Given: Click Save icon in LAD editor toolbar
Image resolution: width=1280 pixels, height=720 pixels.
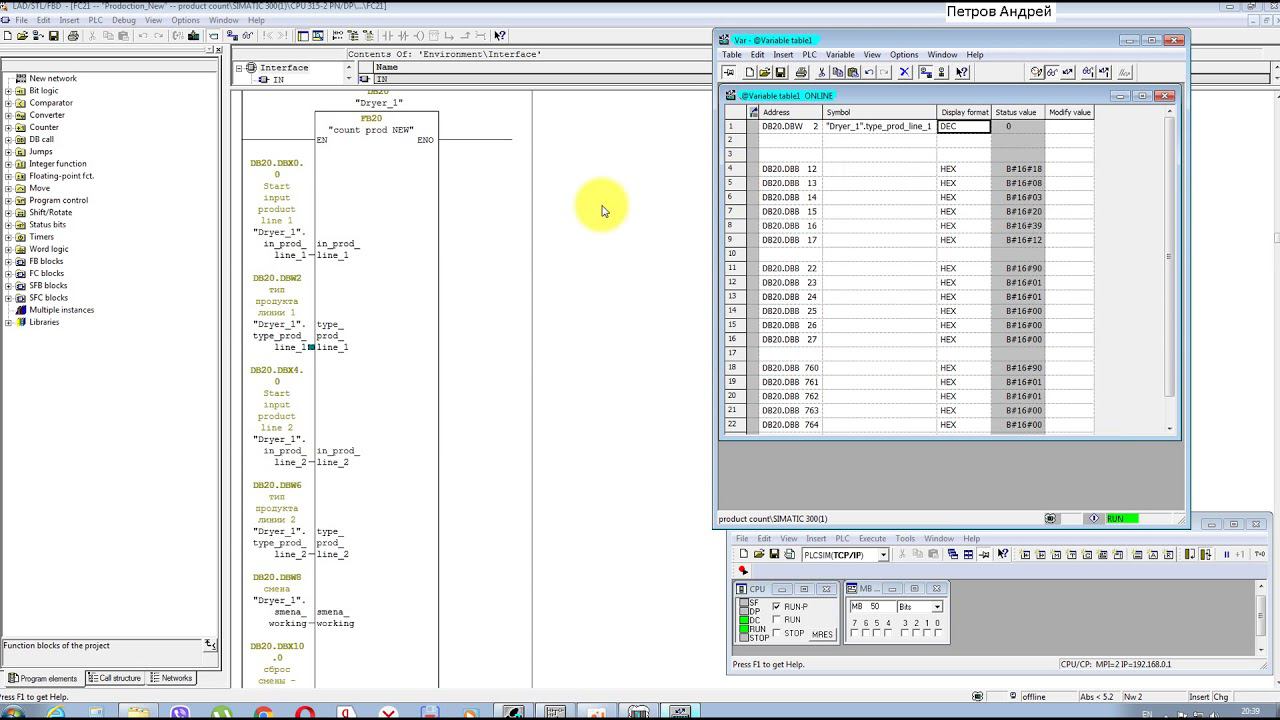Looking at the screenshot, I should click(53, 36).
